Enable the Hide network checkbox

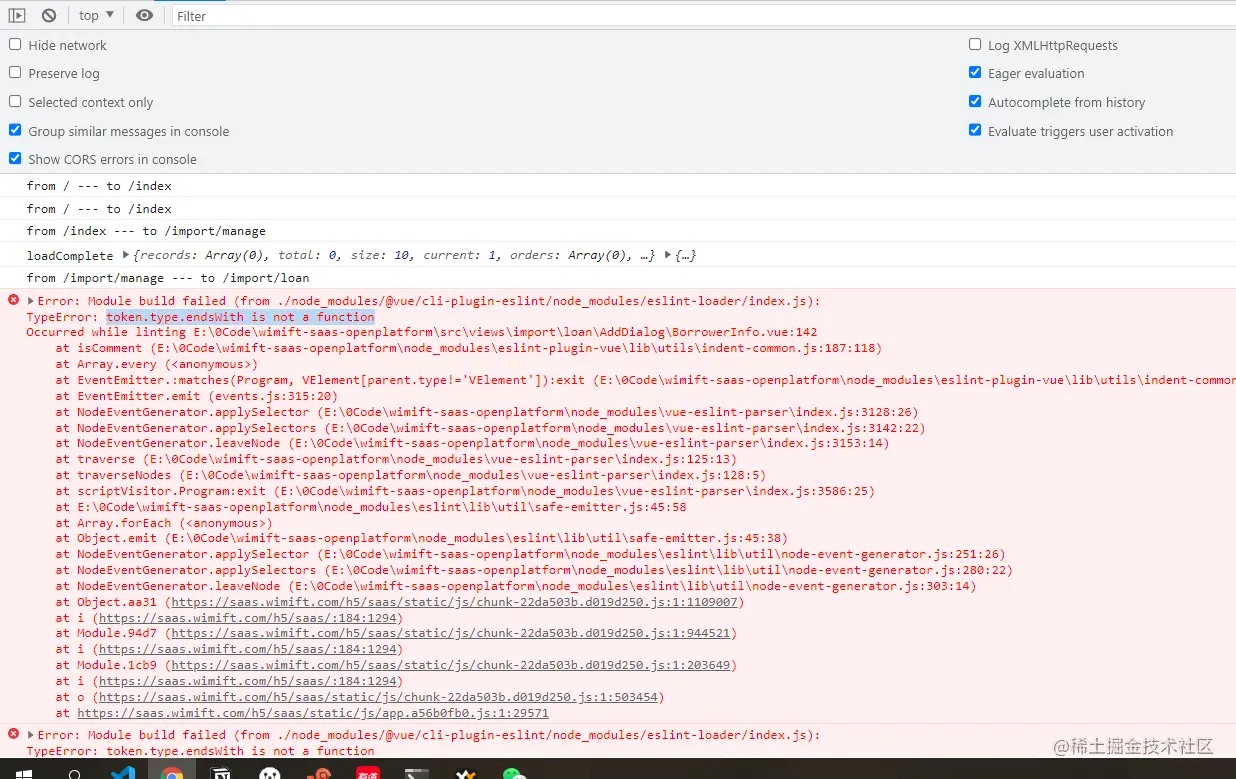(15, 45)
